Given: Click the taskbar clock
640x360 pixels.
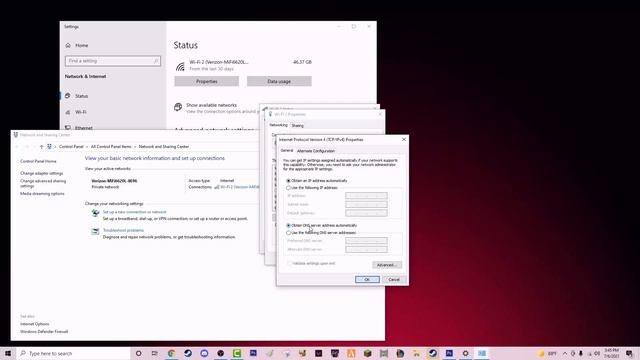Looking at the screenshot, I should pyautogui.click(x=612, y=353).
